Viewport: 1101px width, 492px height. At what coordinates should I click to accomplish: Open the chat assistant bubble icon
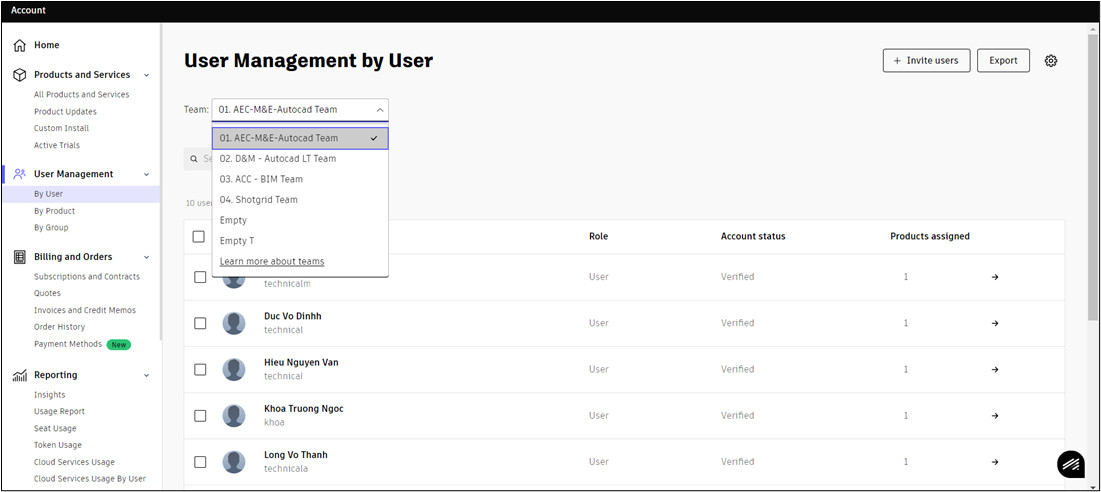1071,464
